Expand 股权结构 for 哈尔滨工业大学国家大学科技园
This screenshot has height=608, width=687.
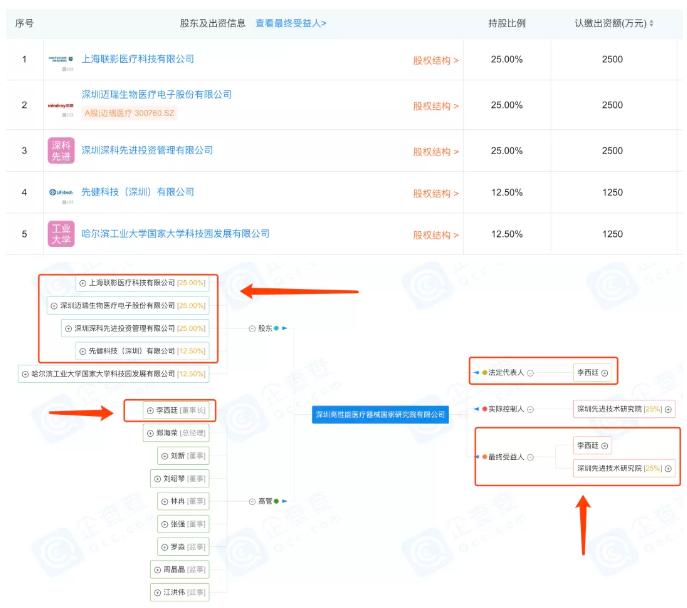click(436, 235)
